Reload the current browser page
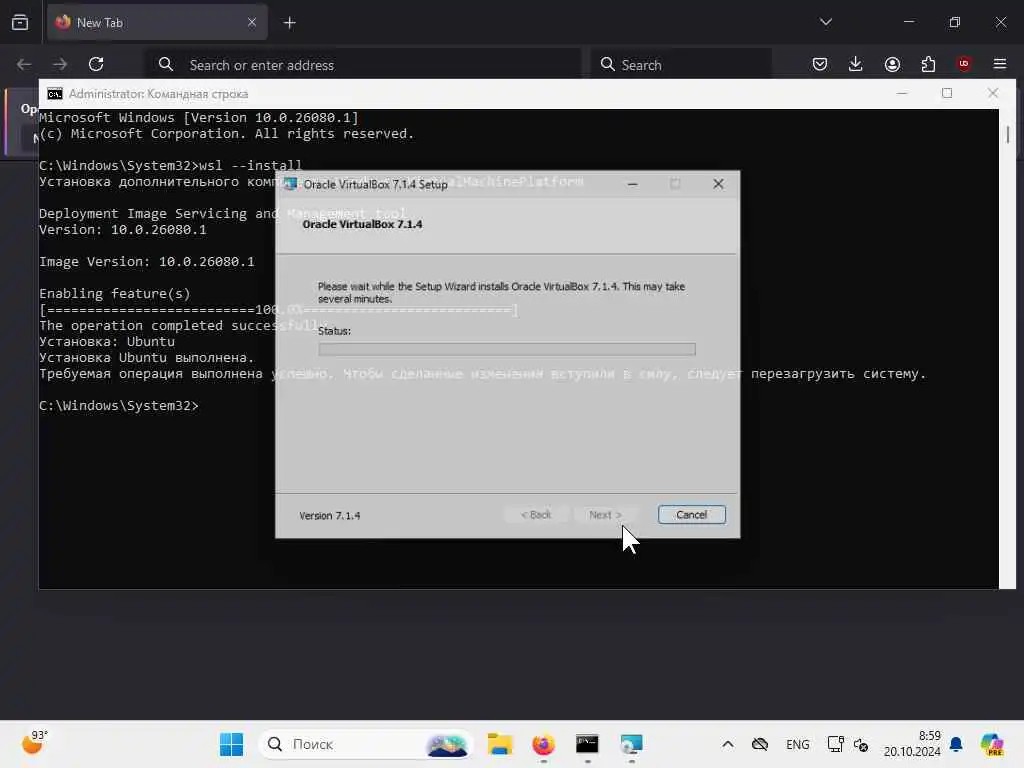The image size is (1024, 768). 96,64
